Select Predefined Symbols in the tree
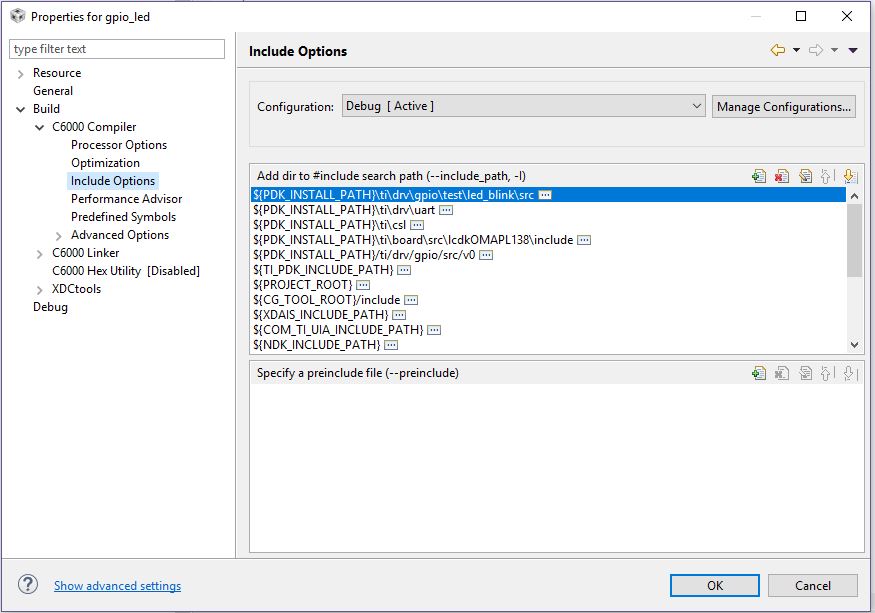 (123, 217)
